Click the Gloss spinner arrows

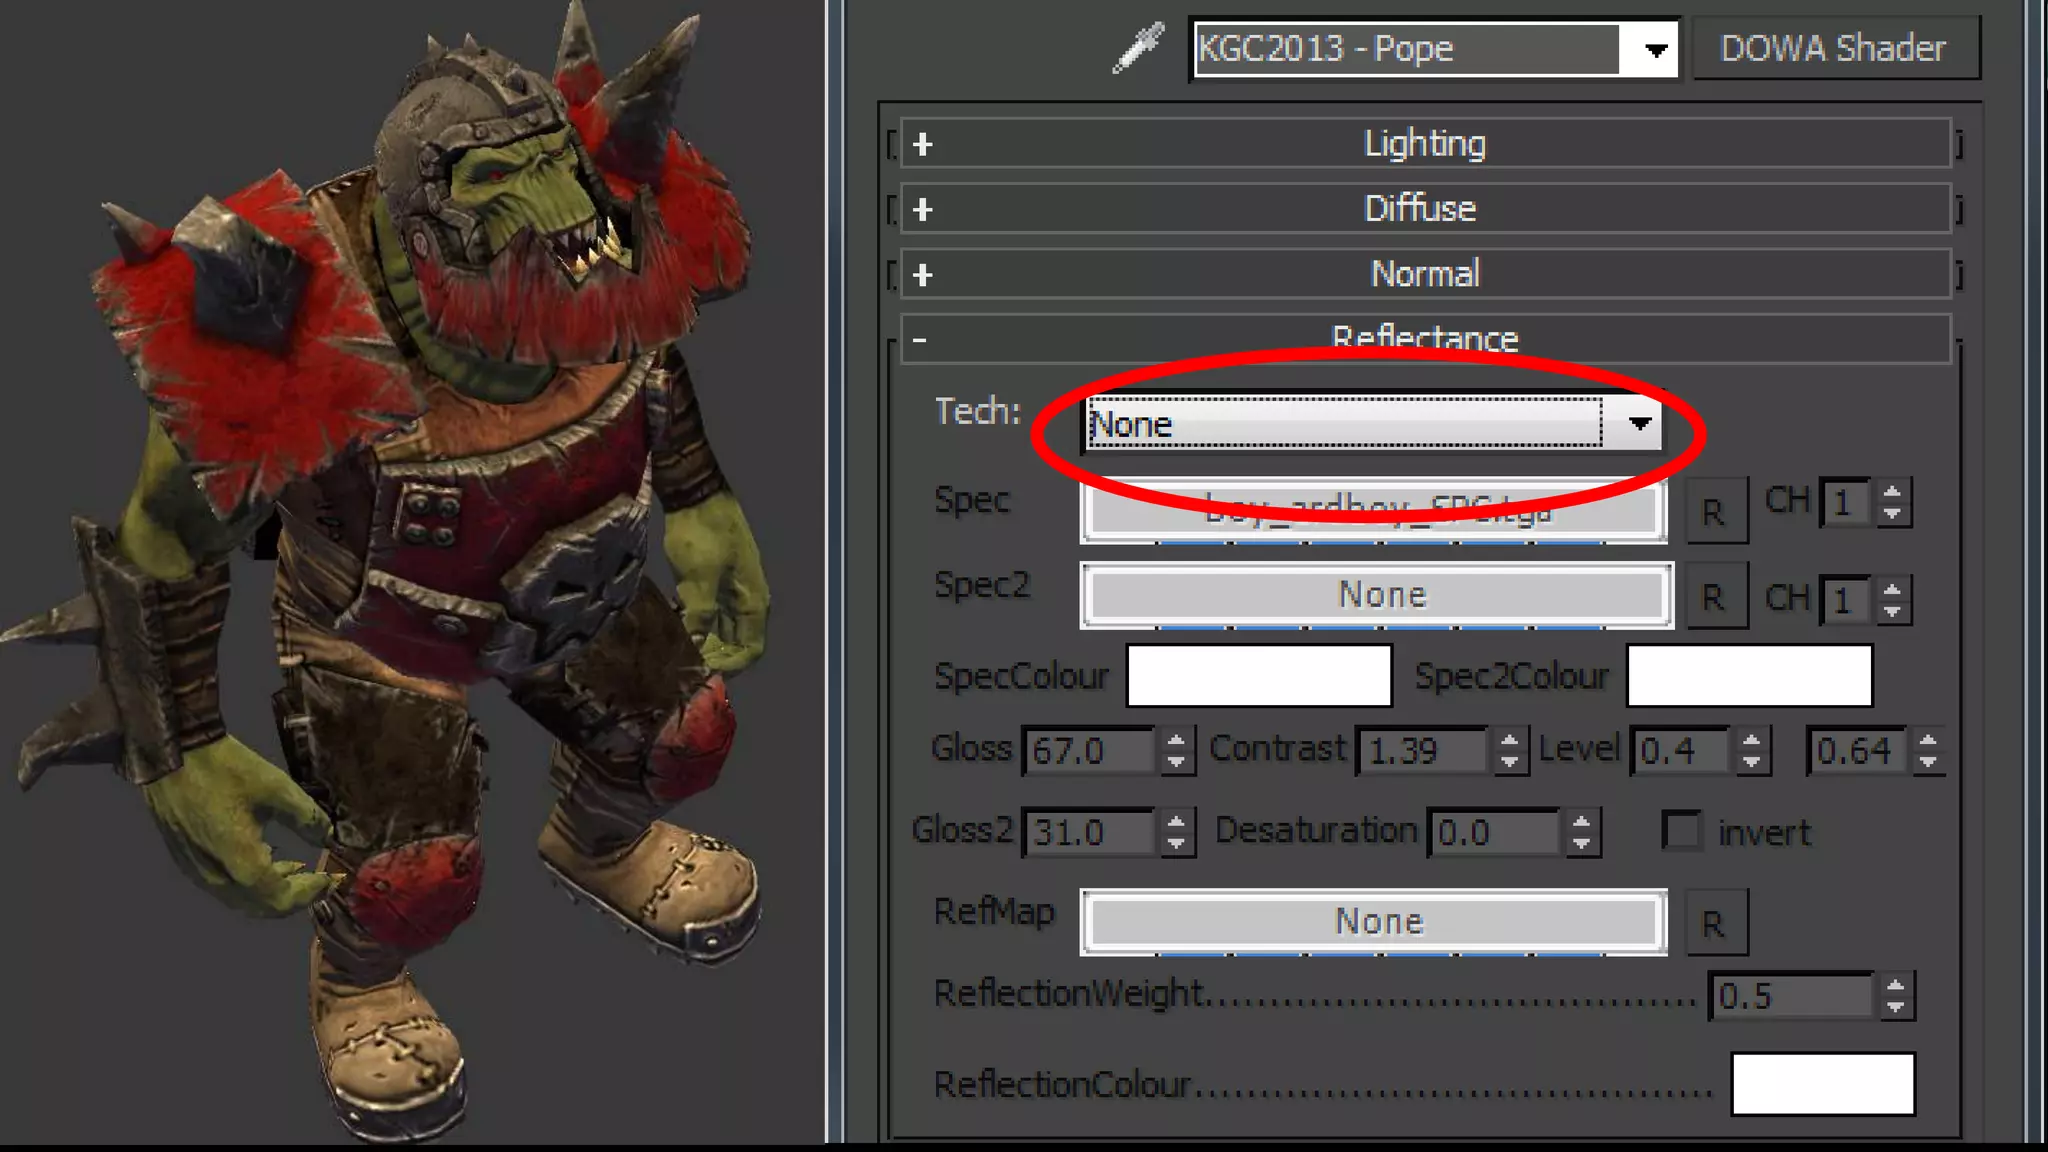(x=1176, y=750)
